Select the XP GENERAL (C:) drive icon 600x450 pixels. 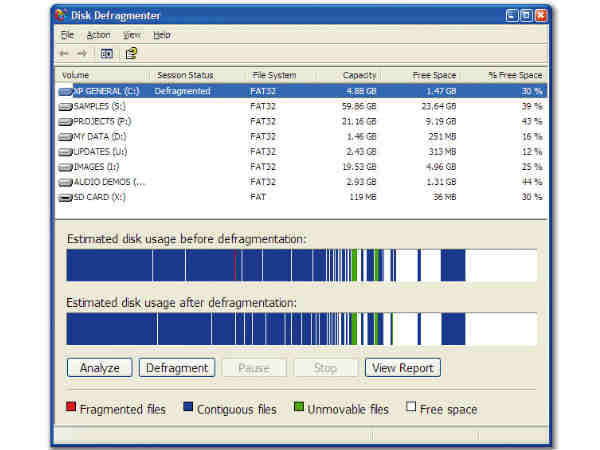point(65,90)
